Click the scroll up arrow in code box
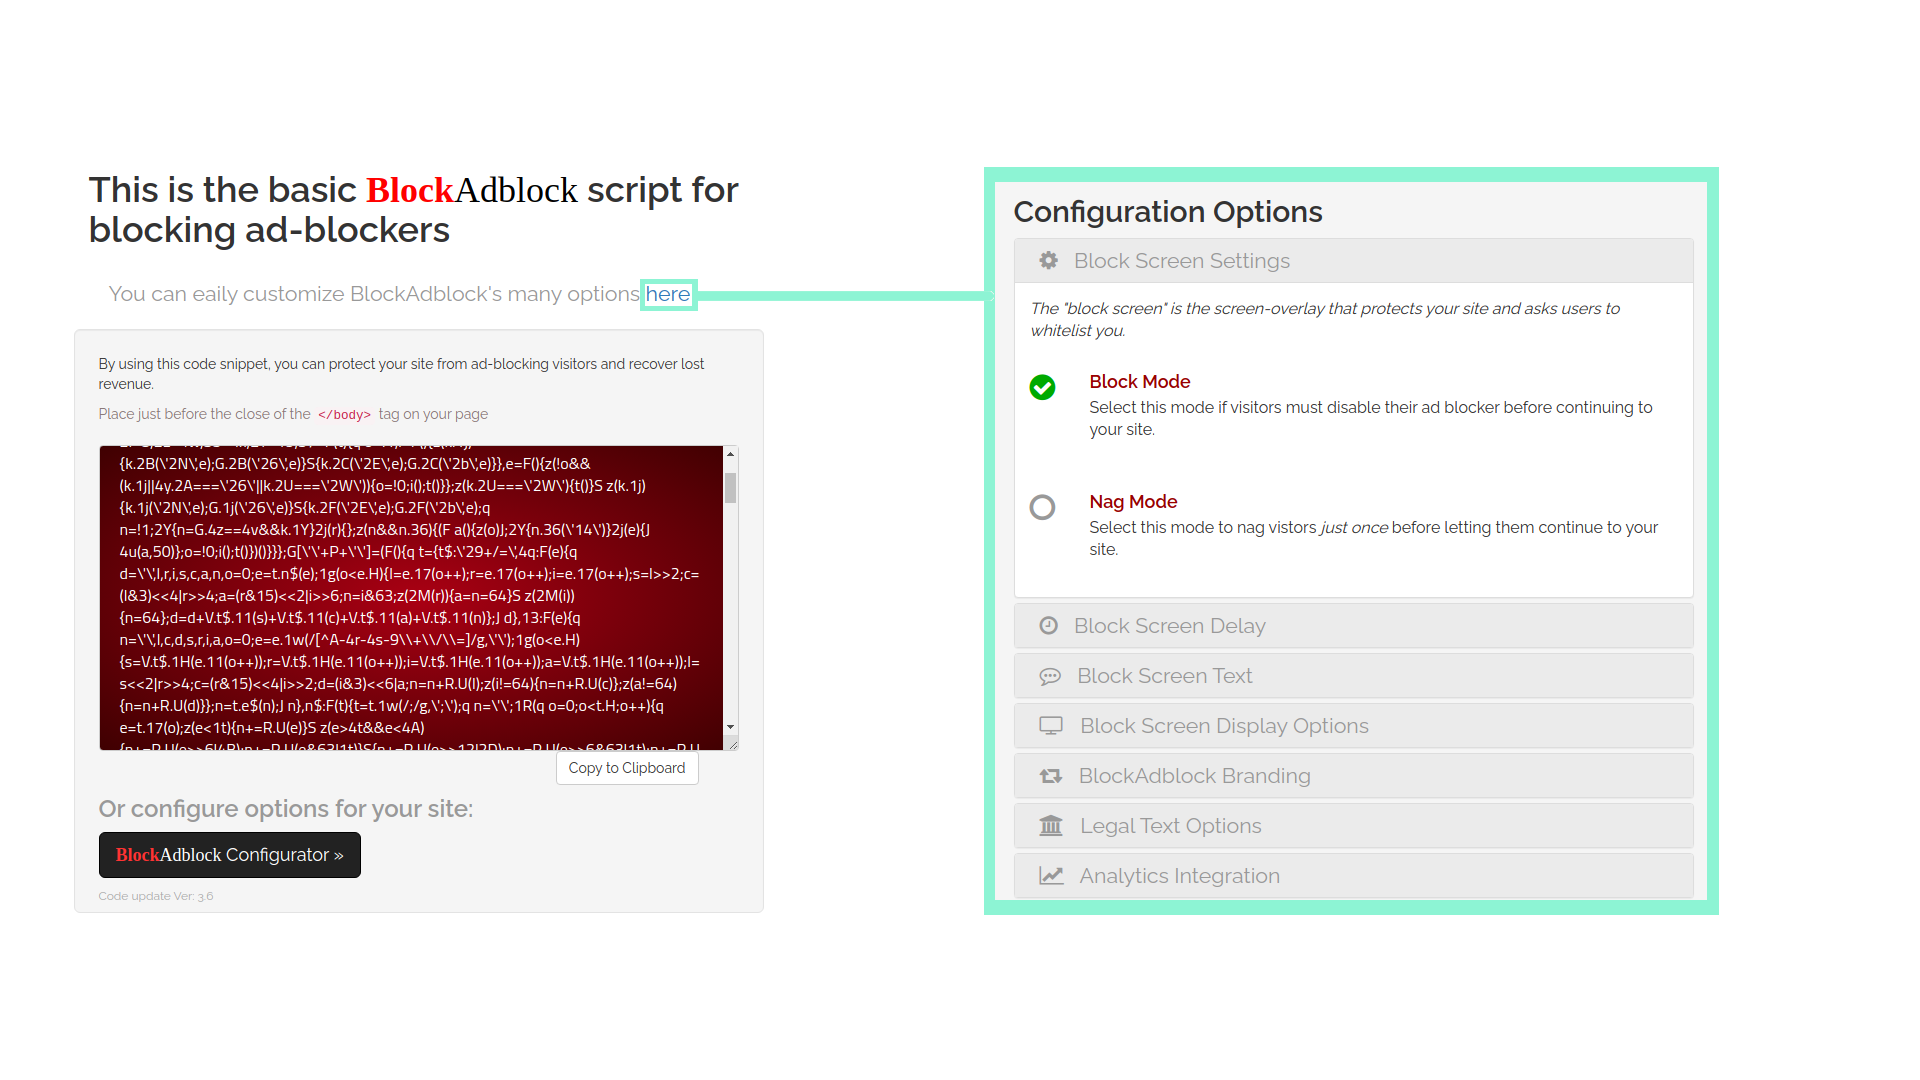 pos(731,455)
